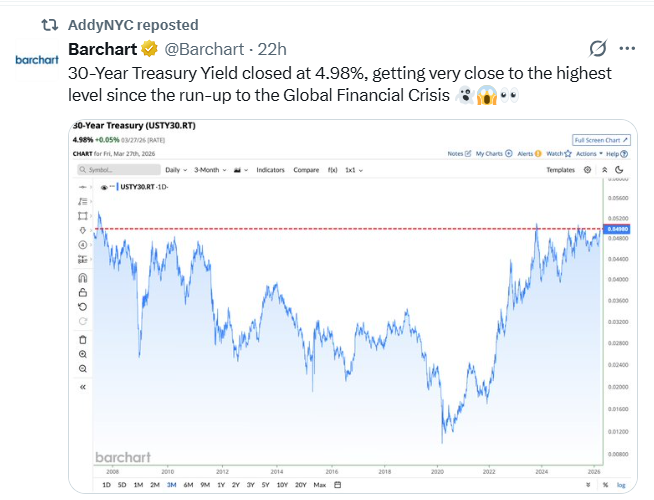Viewport: 654px width, 500px height.
Task: Zoom in using the magnifier plus icon
Action: 83,354
